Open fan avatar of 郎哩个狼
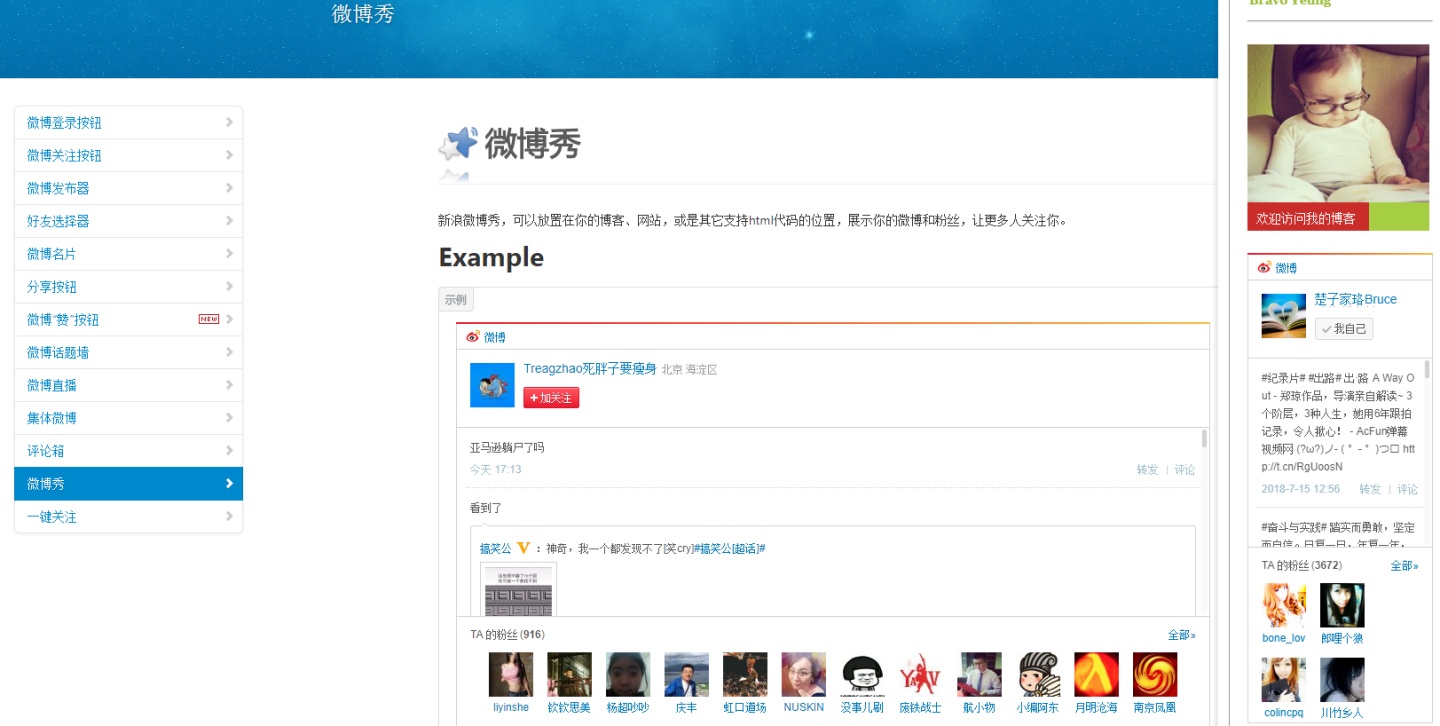The height and width of the screenshot is (726, 1440). pyautogui.click(x=1342, y=605)
